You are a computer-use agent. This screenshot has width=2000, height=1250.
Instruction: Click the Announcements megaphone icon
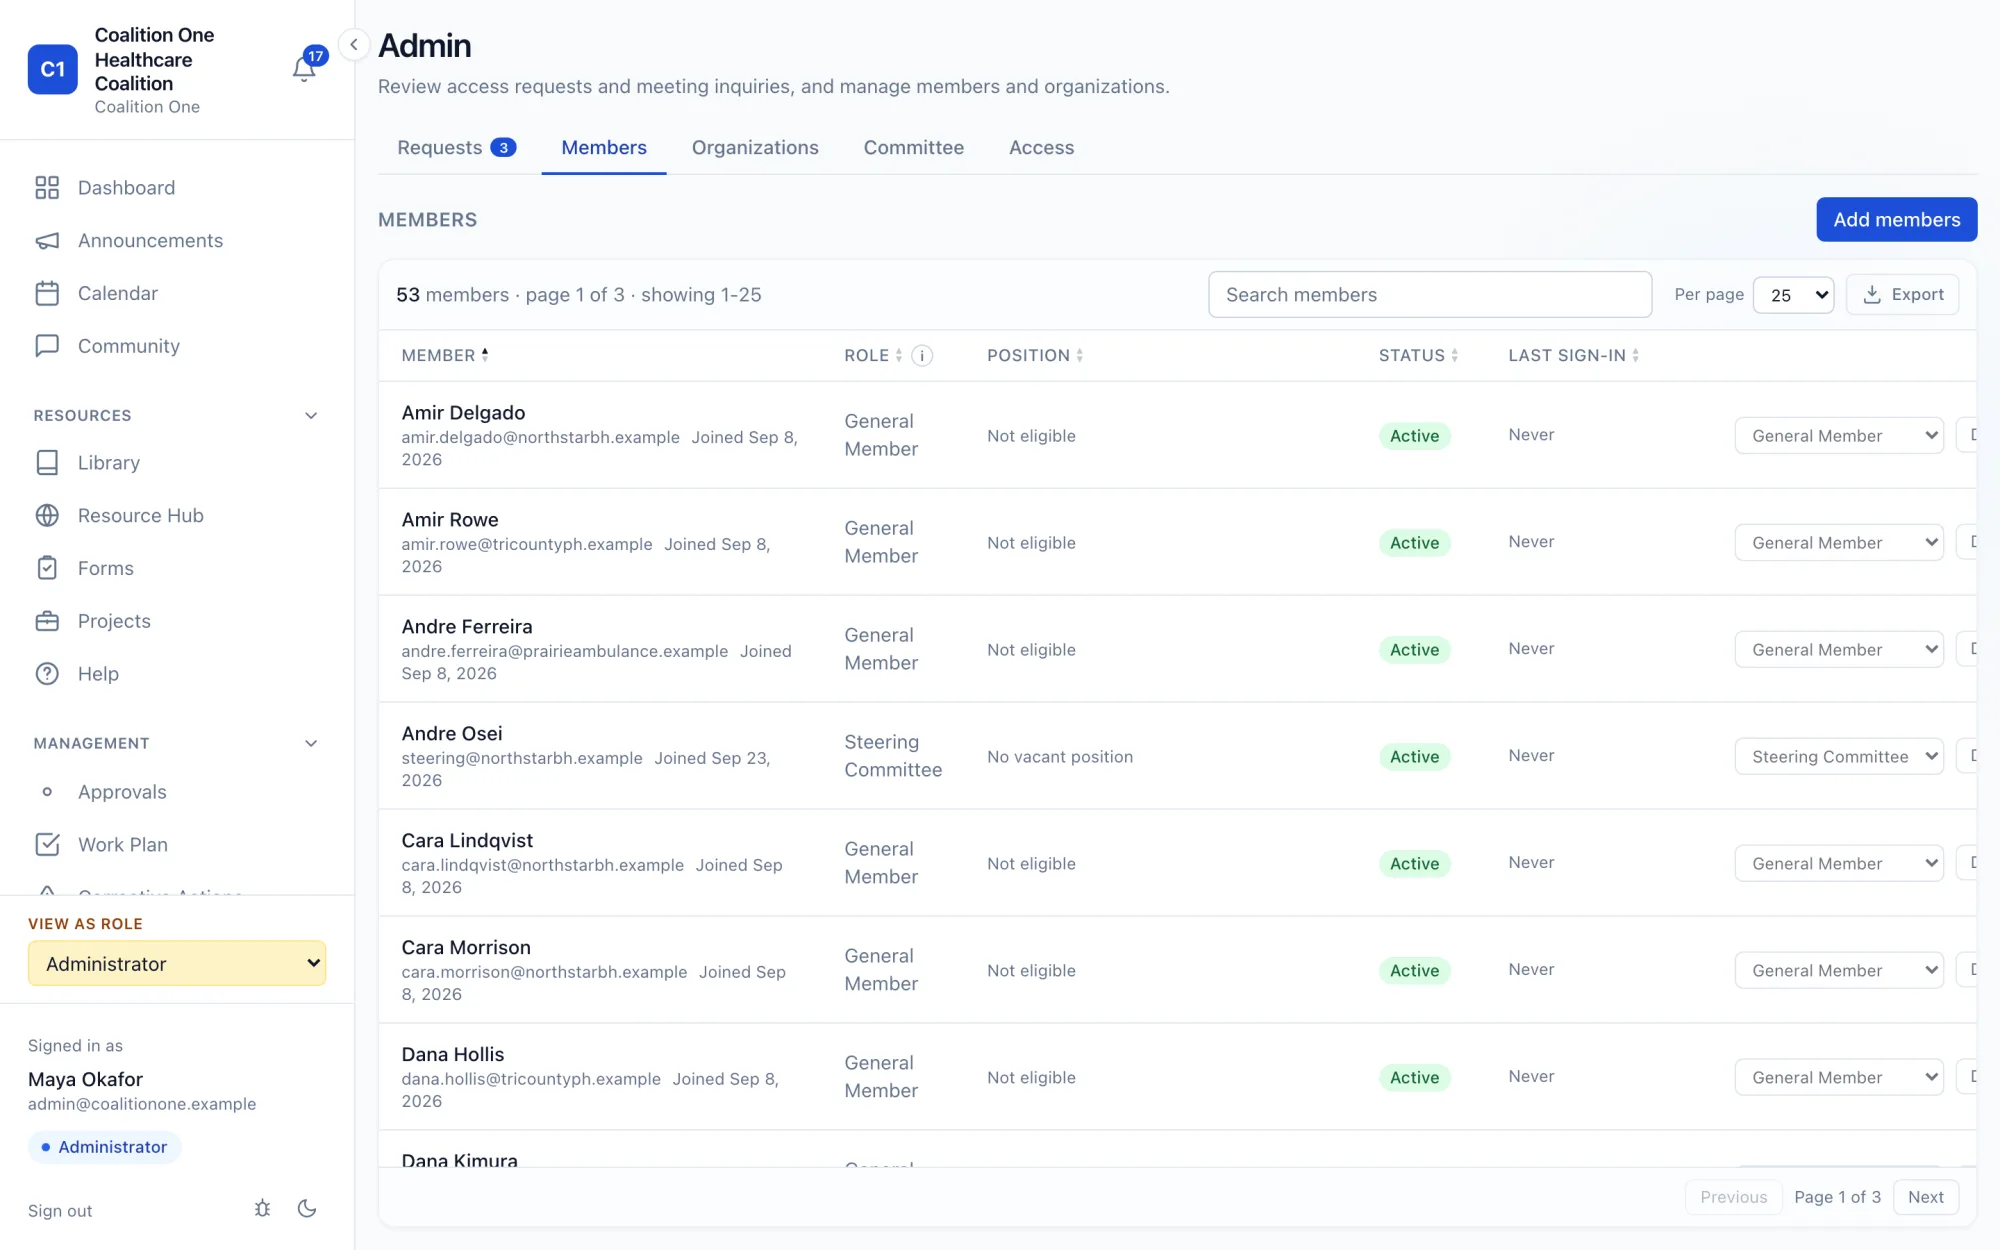pos(47,241)
